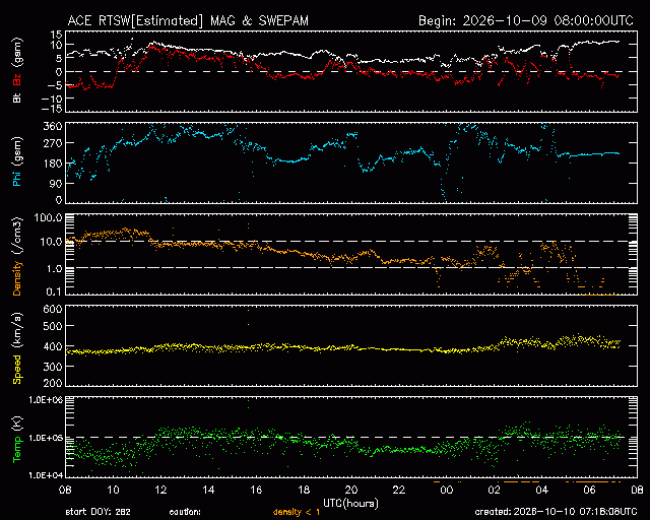Viewport: 650px width, 520px height.
Task: Click the 1.0E+04 tick label on Temp axis
Action: (x=46, y=475)
